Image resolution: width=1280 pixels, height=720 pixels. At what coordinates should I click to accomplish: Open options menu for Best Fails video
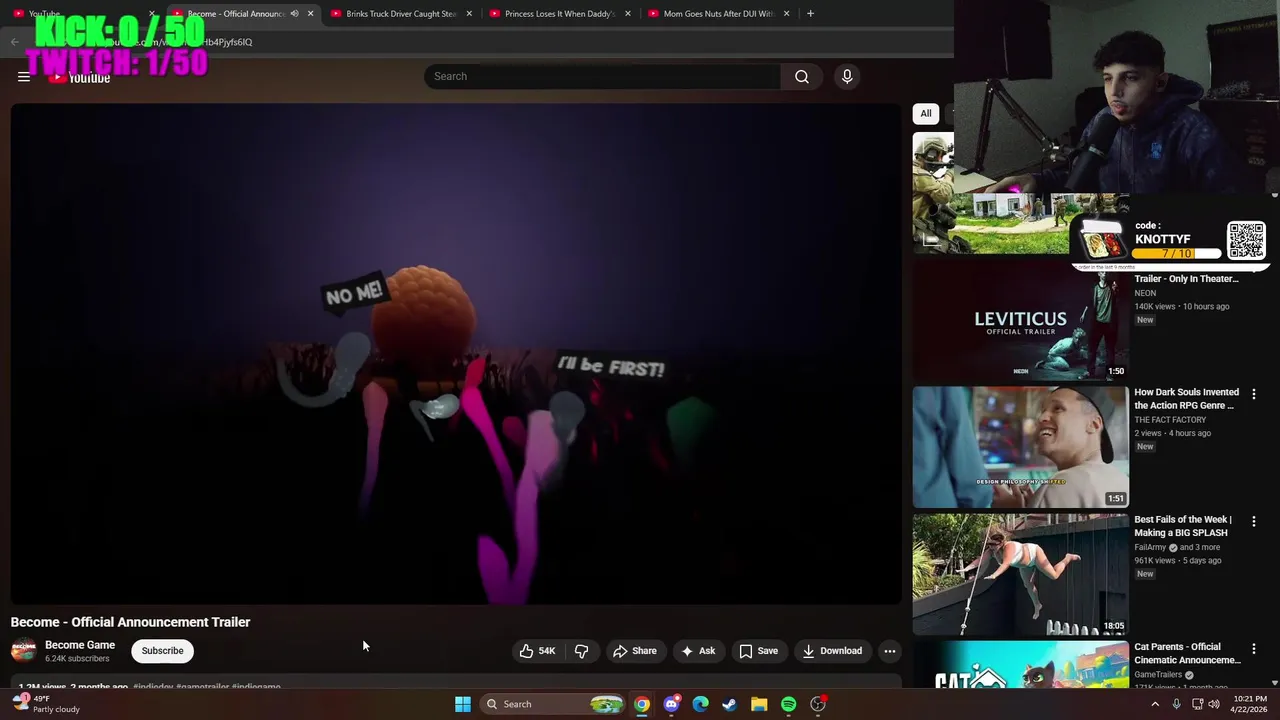[1253, 521]
